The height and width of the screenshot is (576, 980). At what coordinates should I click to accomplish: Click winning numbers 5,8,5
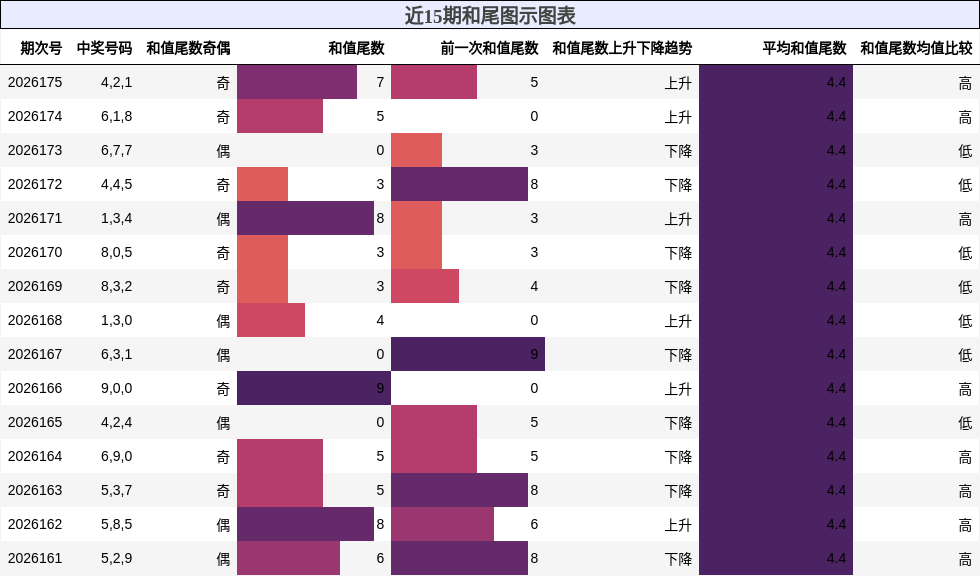click(116, 524)
